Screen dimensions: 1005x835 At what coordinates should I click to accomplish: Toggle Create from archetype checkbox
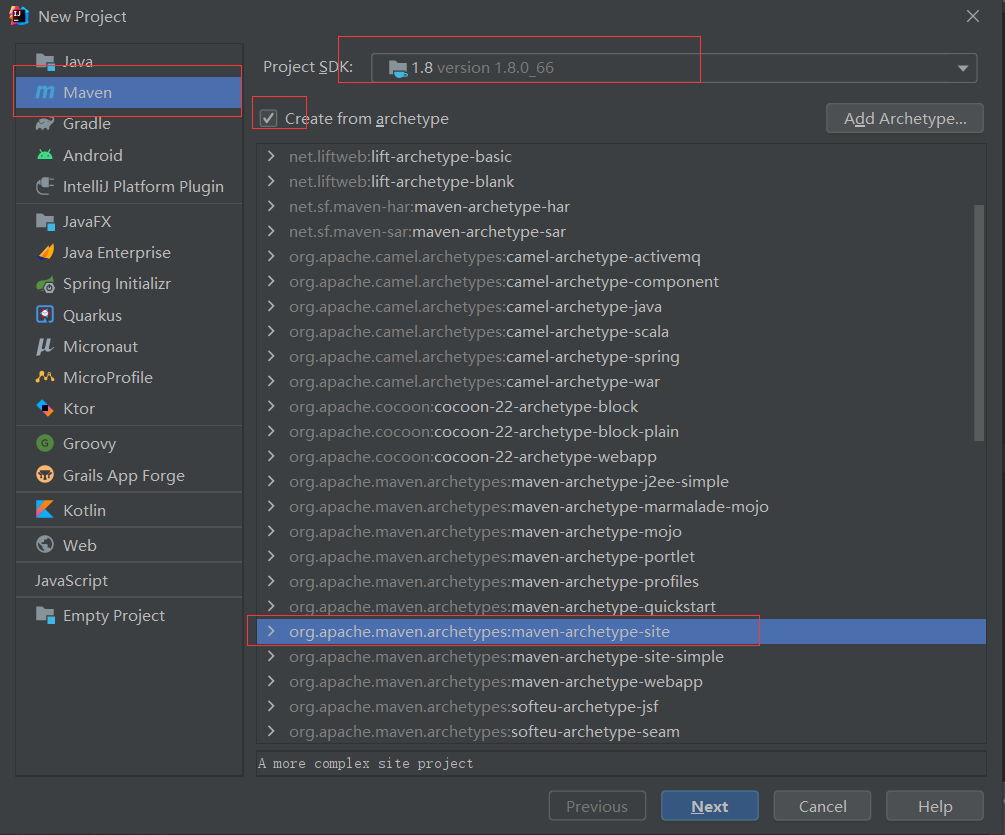[x=268, y=119]
